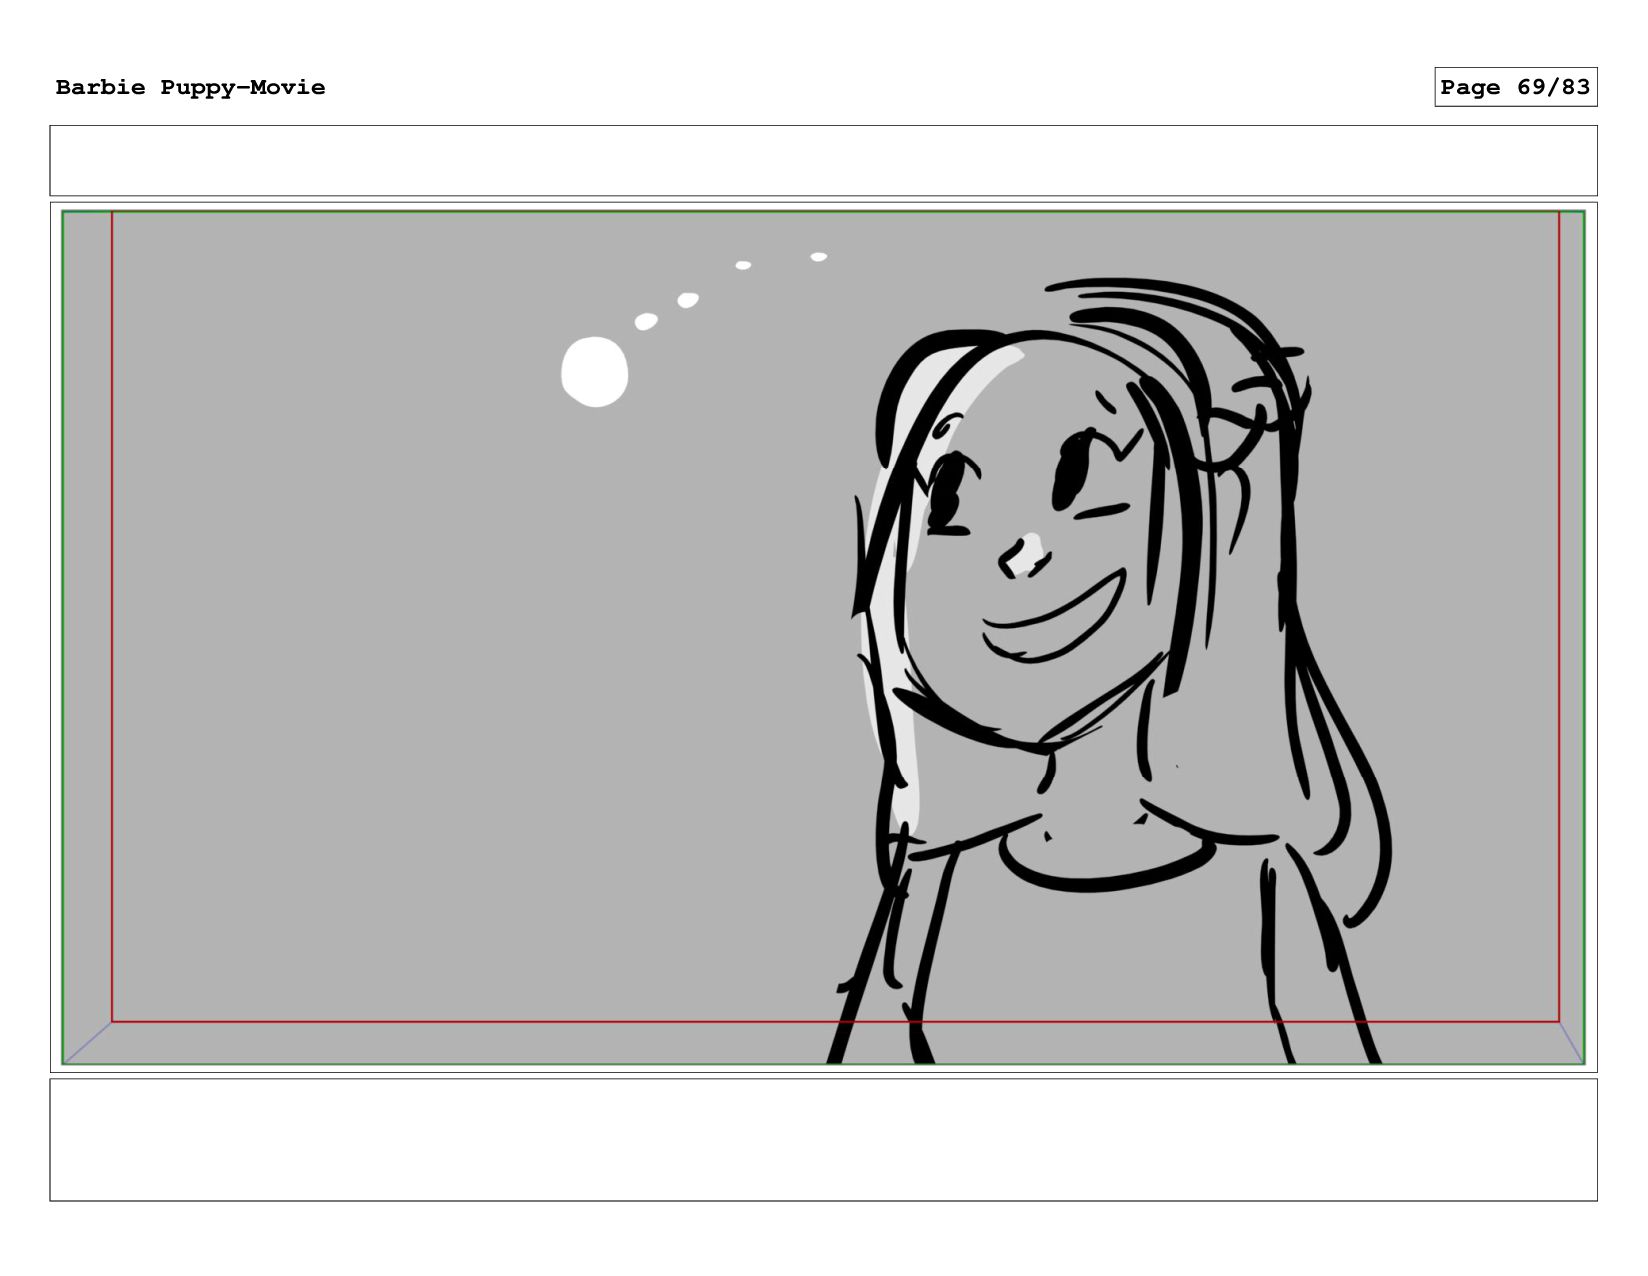
Task: Click the storyboard panel drawing of the girl
Action: pos(823,637)
